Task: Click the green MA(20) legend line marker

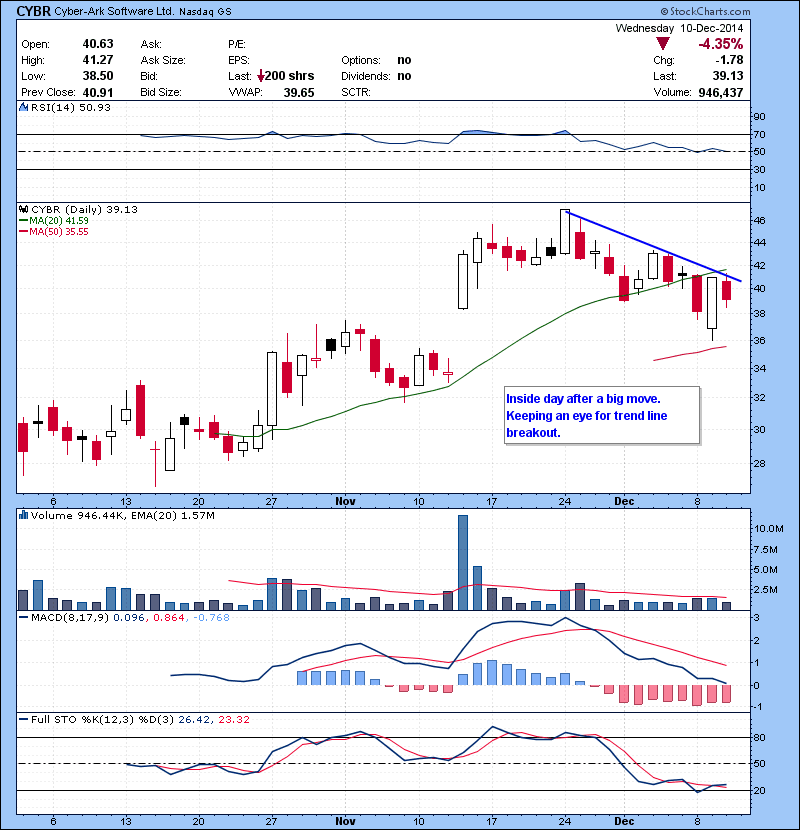Action: coord(23,221)
